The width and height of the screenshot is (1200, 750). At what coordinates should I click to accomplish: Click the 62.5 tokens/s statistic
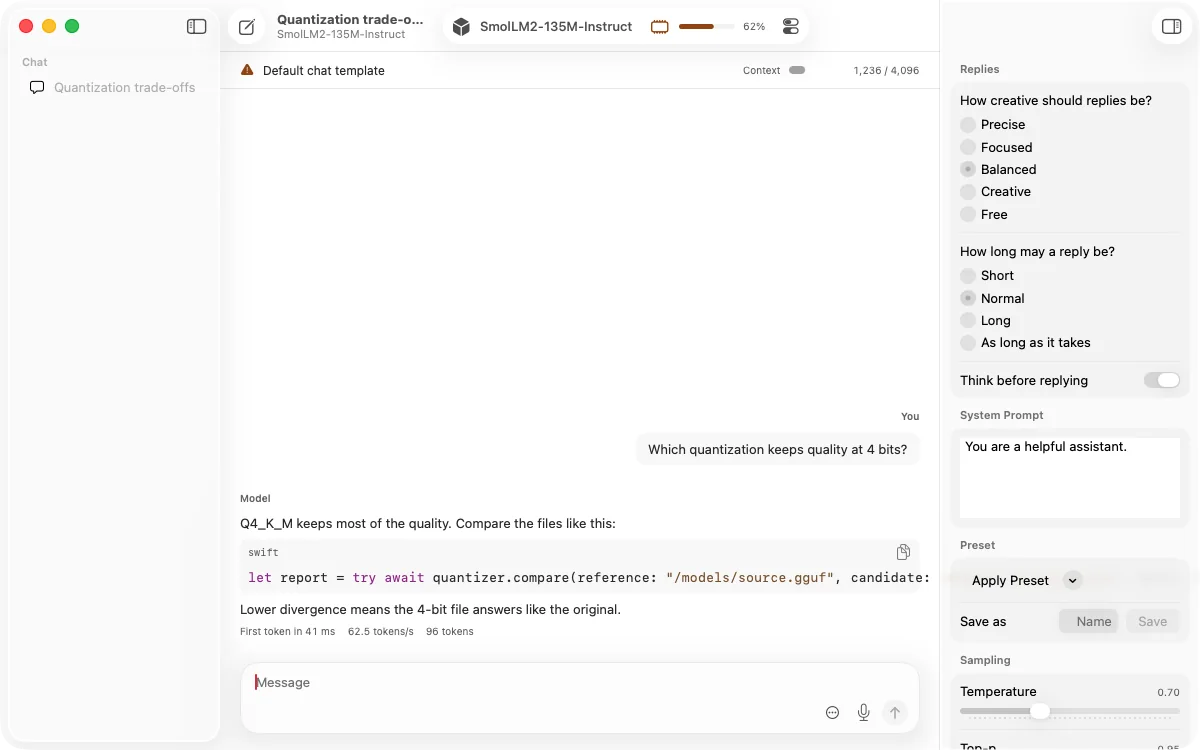[x=381, y=632]
